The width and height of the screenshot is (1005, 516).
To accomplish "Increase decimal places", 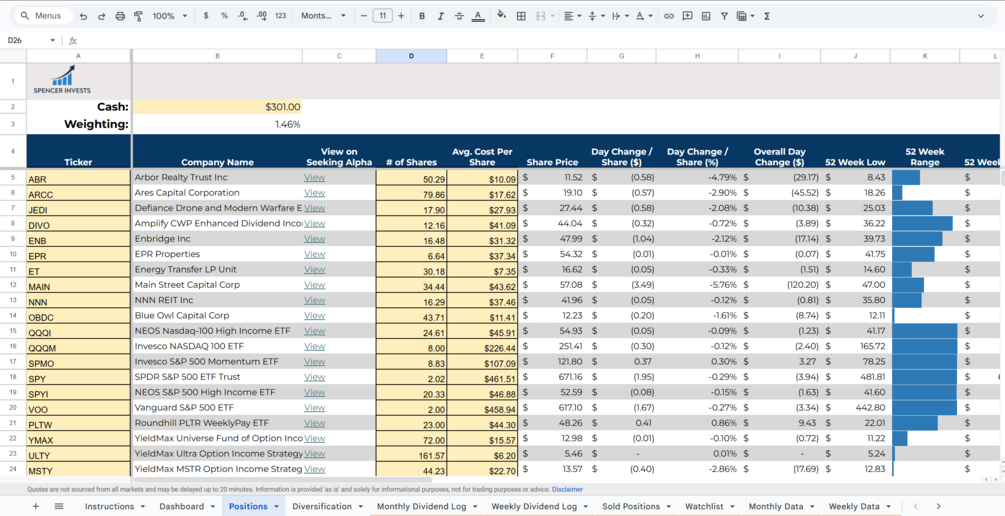I will pos(261,16).
